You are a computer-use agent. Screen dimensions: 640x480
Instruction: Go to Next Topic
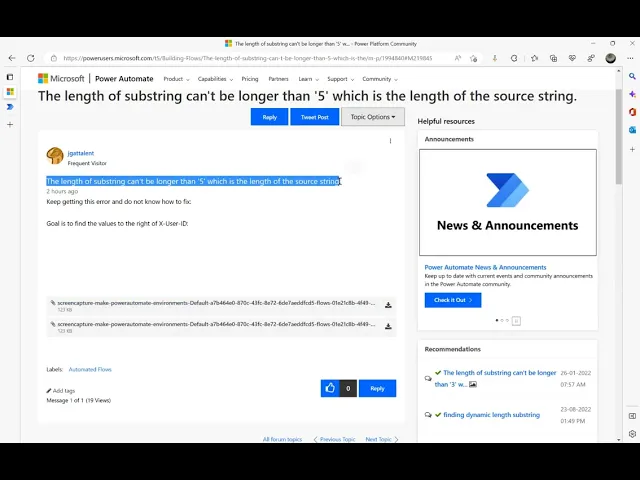[382, 439]
